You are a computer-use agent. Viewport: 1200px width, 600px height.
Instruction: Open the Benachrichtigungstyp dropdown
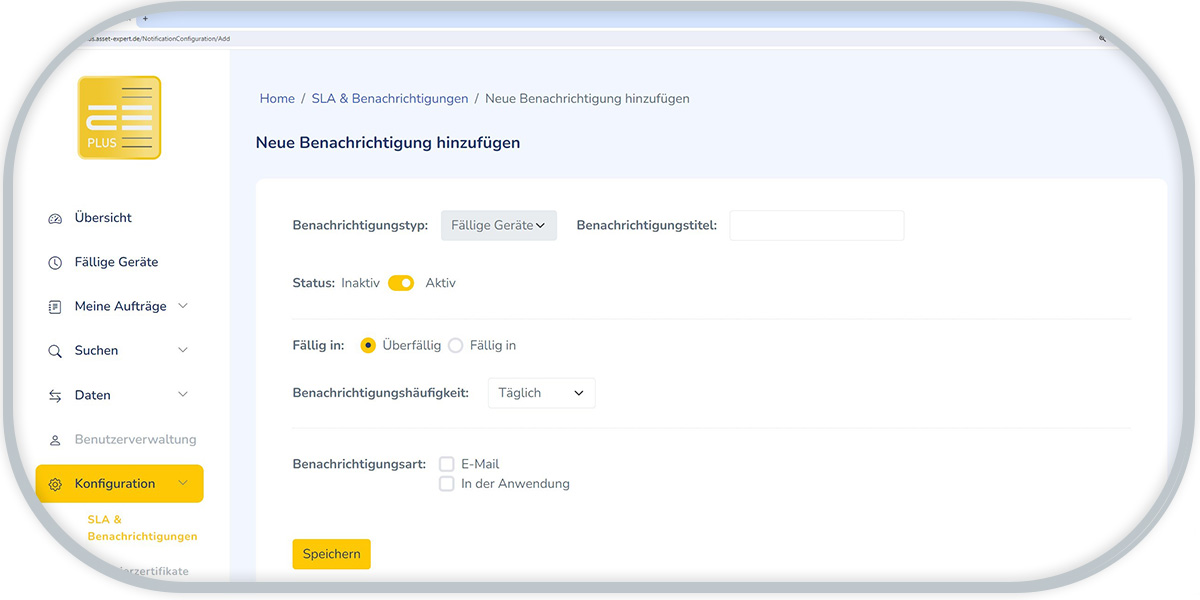(x=498, y=225)
